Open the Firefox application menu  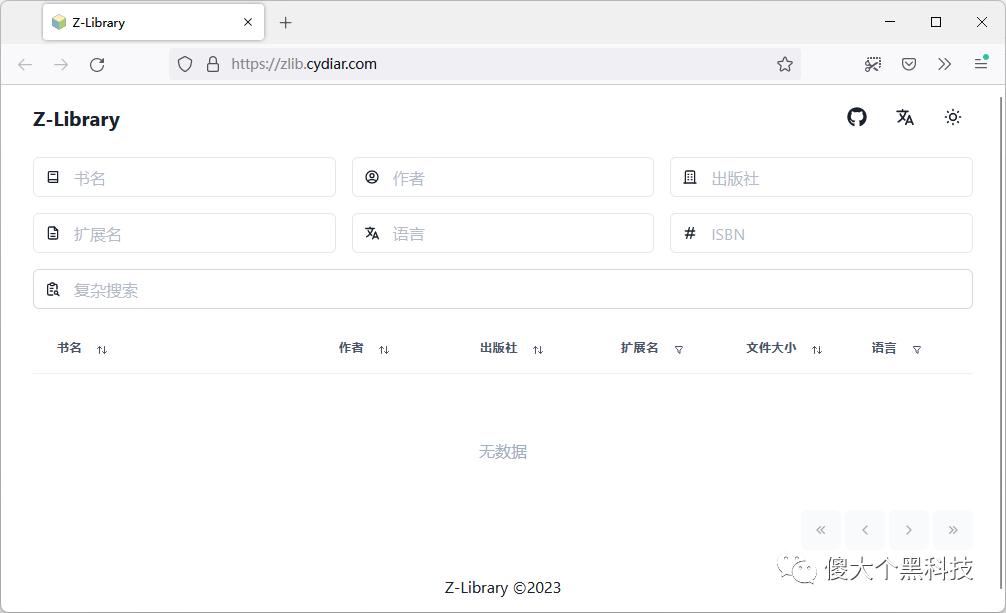click(x=980, y=63)
